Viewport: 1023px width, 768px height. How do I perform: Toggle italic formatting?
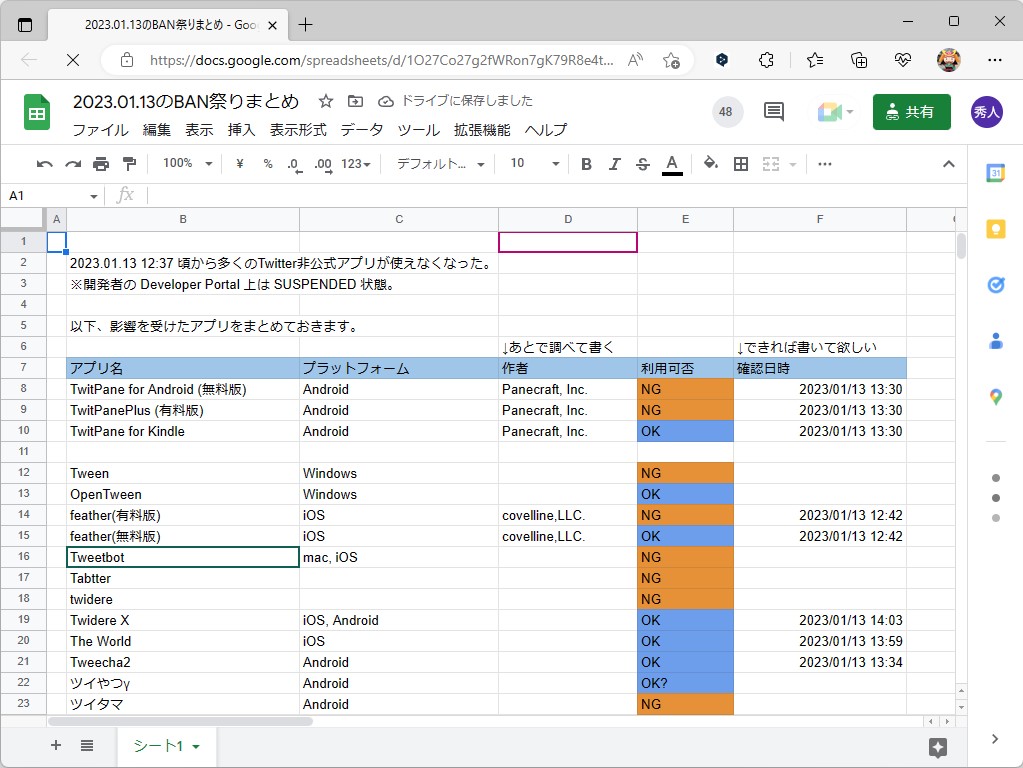[613, 163]
